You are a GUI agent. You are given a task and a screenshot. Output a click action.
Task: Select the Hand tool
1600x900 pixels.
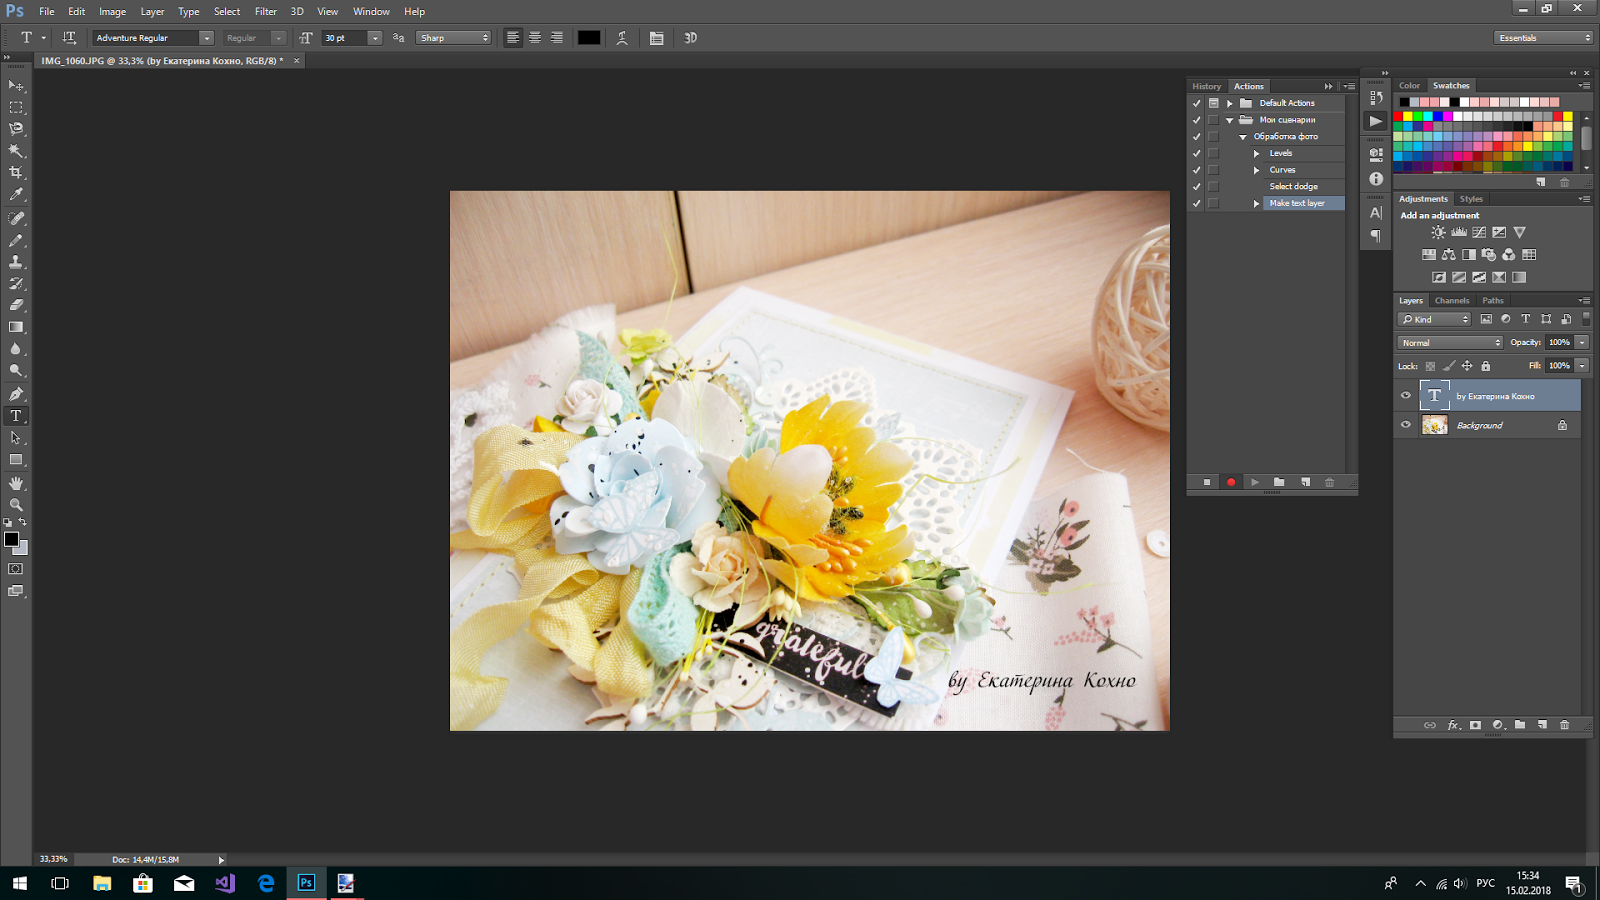coord(16,483)
